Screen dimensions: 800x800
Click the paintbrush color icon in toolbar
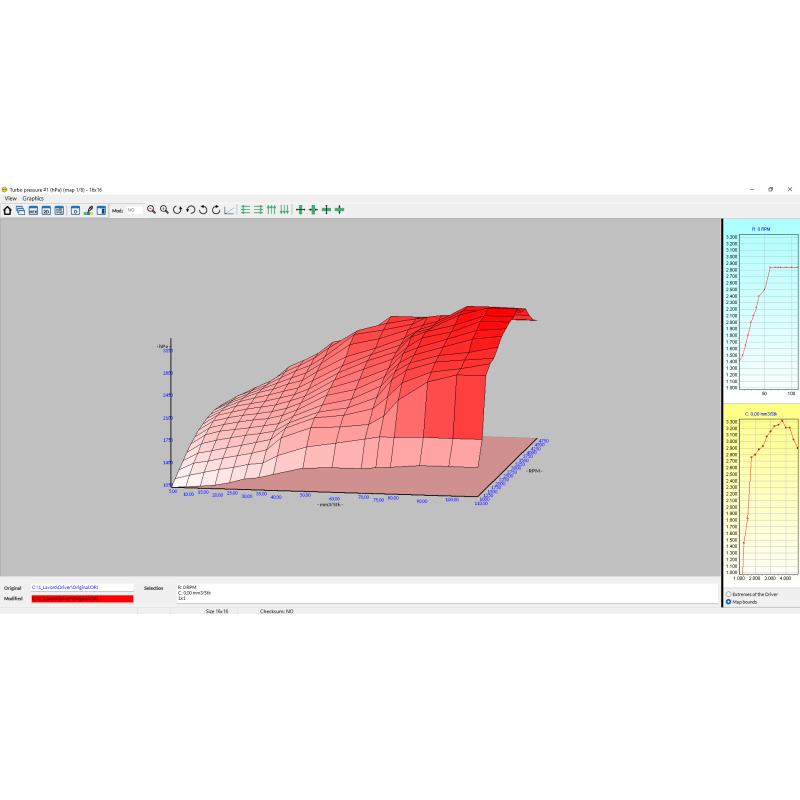[x=88, y=210]
